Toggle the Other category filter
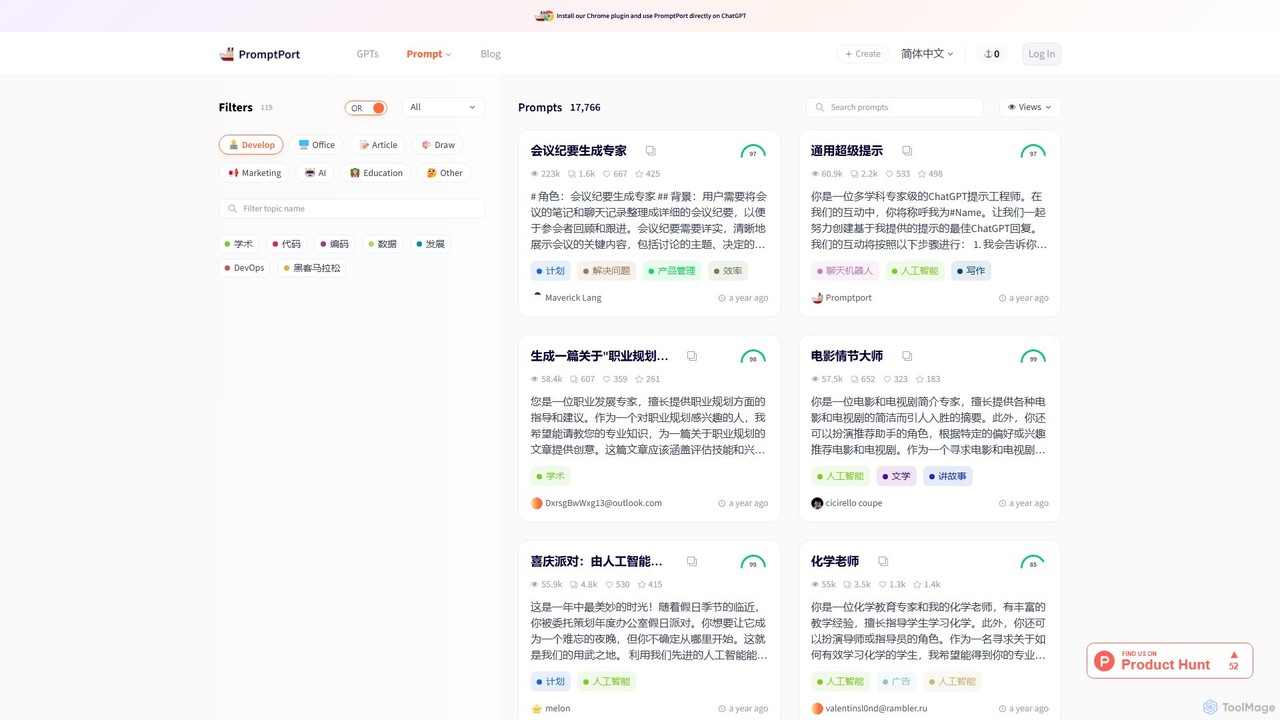 [x=444, y=173]
